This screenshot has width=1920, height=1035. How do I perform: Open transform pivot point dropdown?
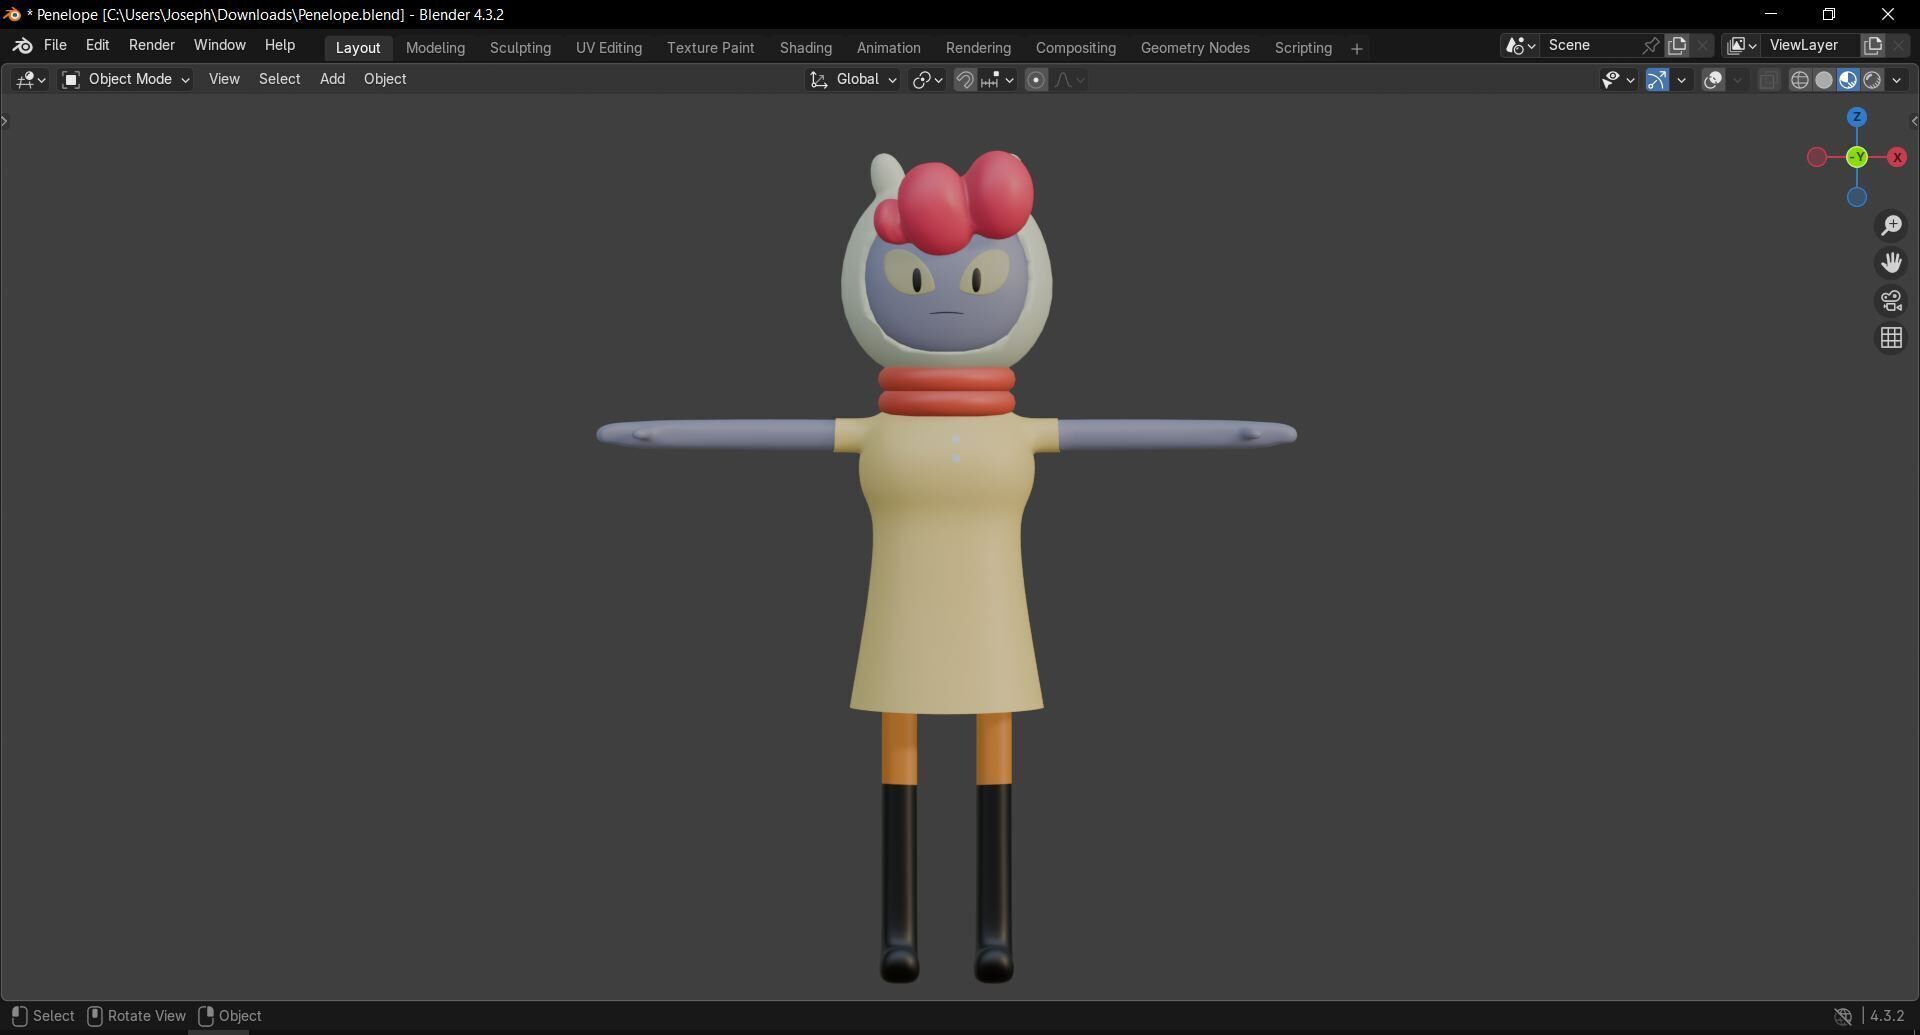[927, 80]
